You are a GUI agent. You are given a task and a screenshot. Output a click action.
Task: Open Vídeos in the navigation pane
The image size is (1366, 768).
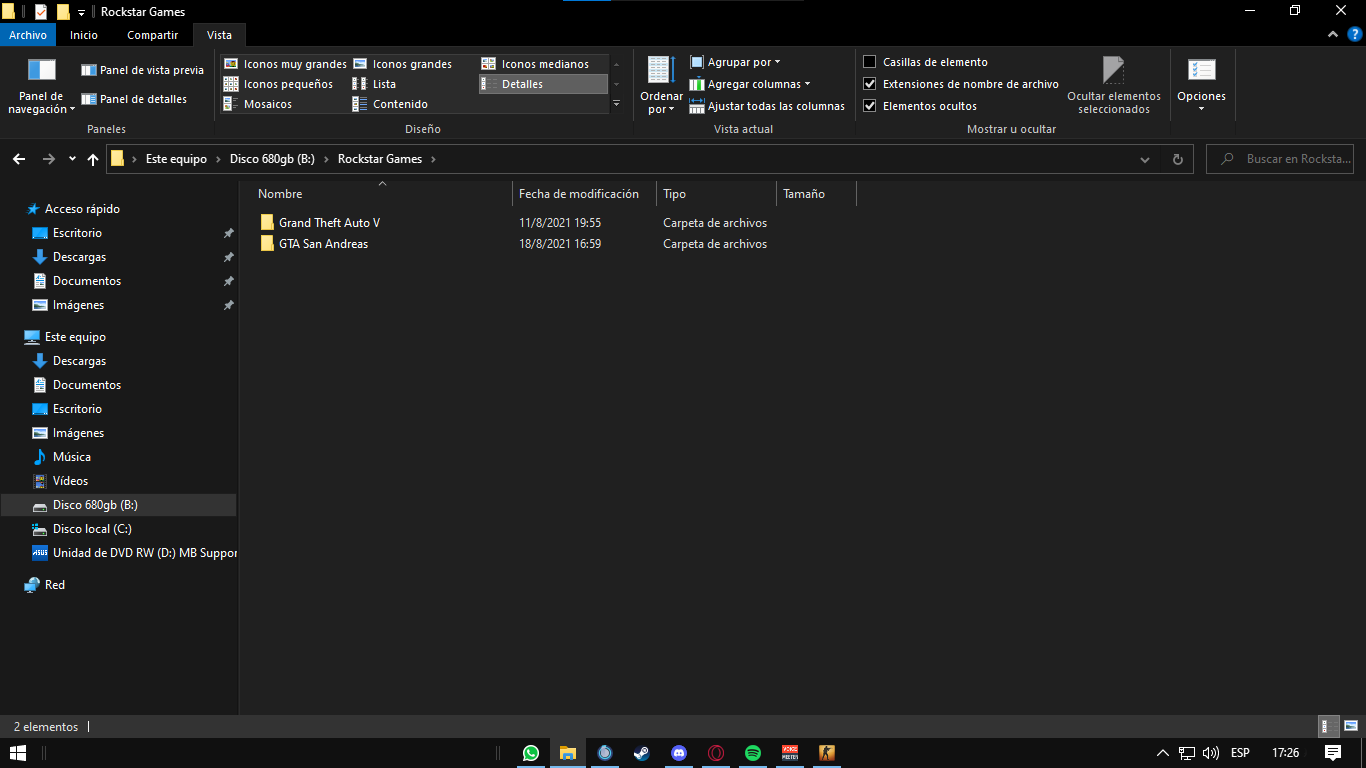click(70, 481)
